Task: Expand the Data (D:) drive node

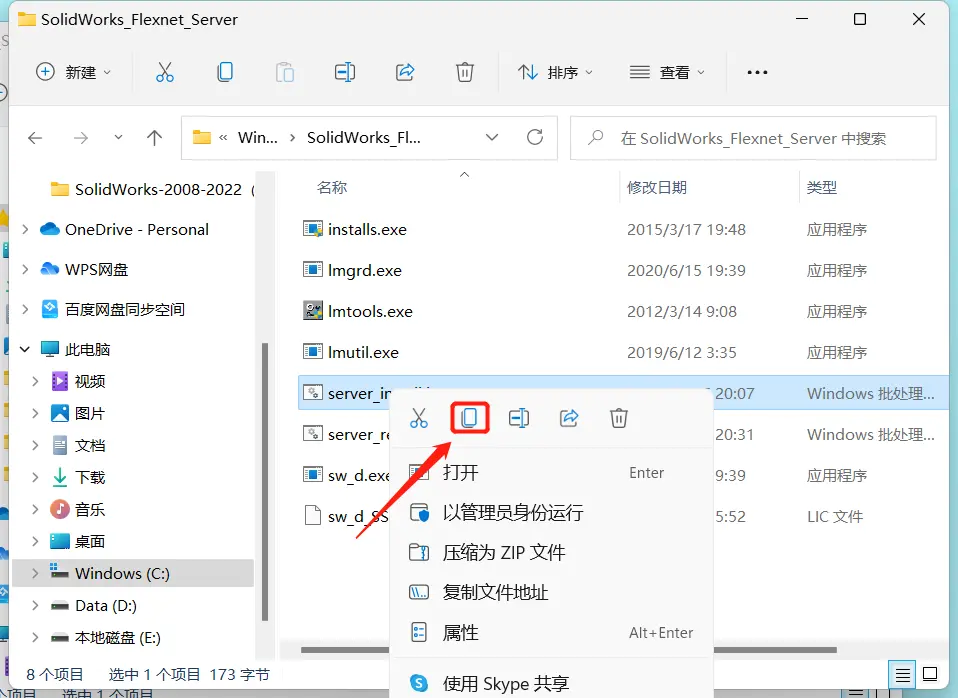Action: coord(35,605)
